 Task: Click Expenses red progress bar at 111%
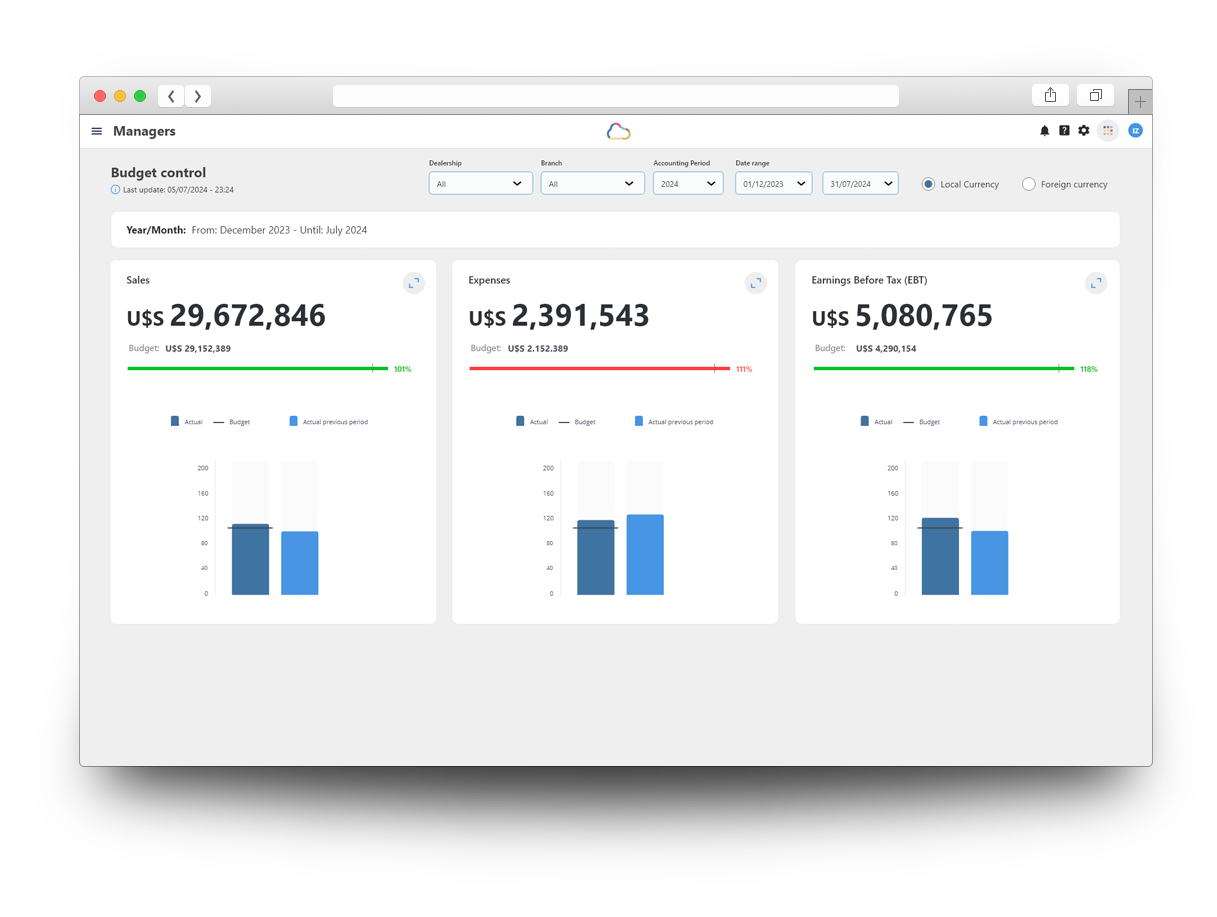(600, 369)
